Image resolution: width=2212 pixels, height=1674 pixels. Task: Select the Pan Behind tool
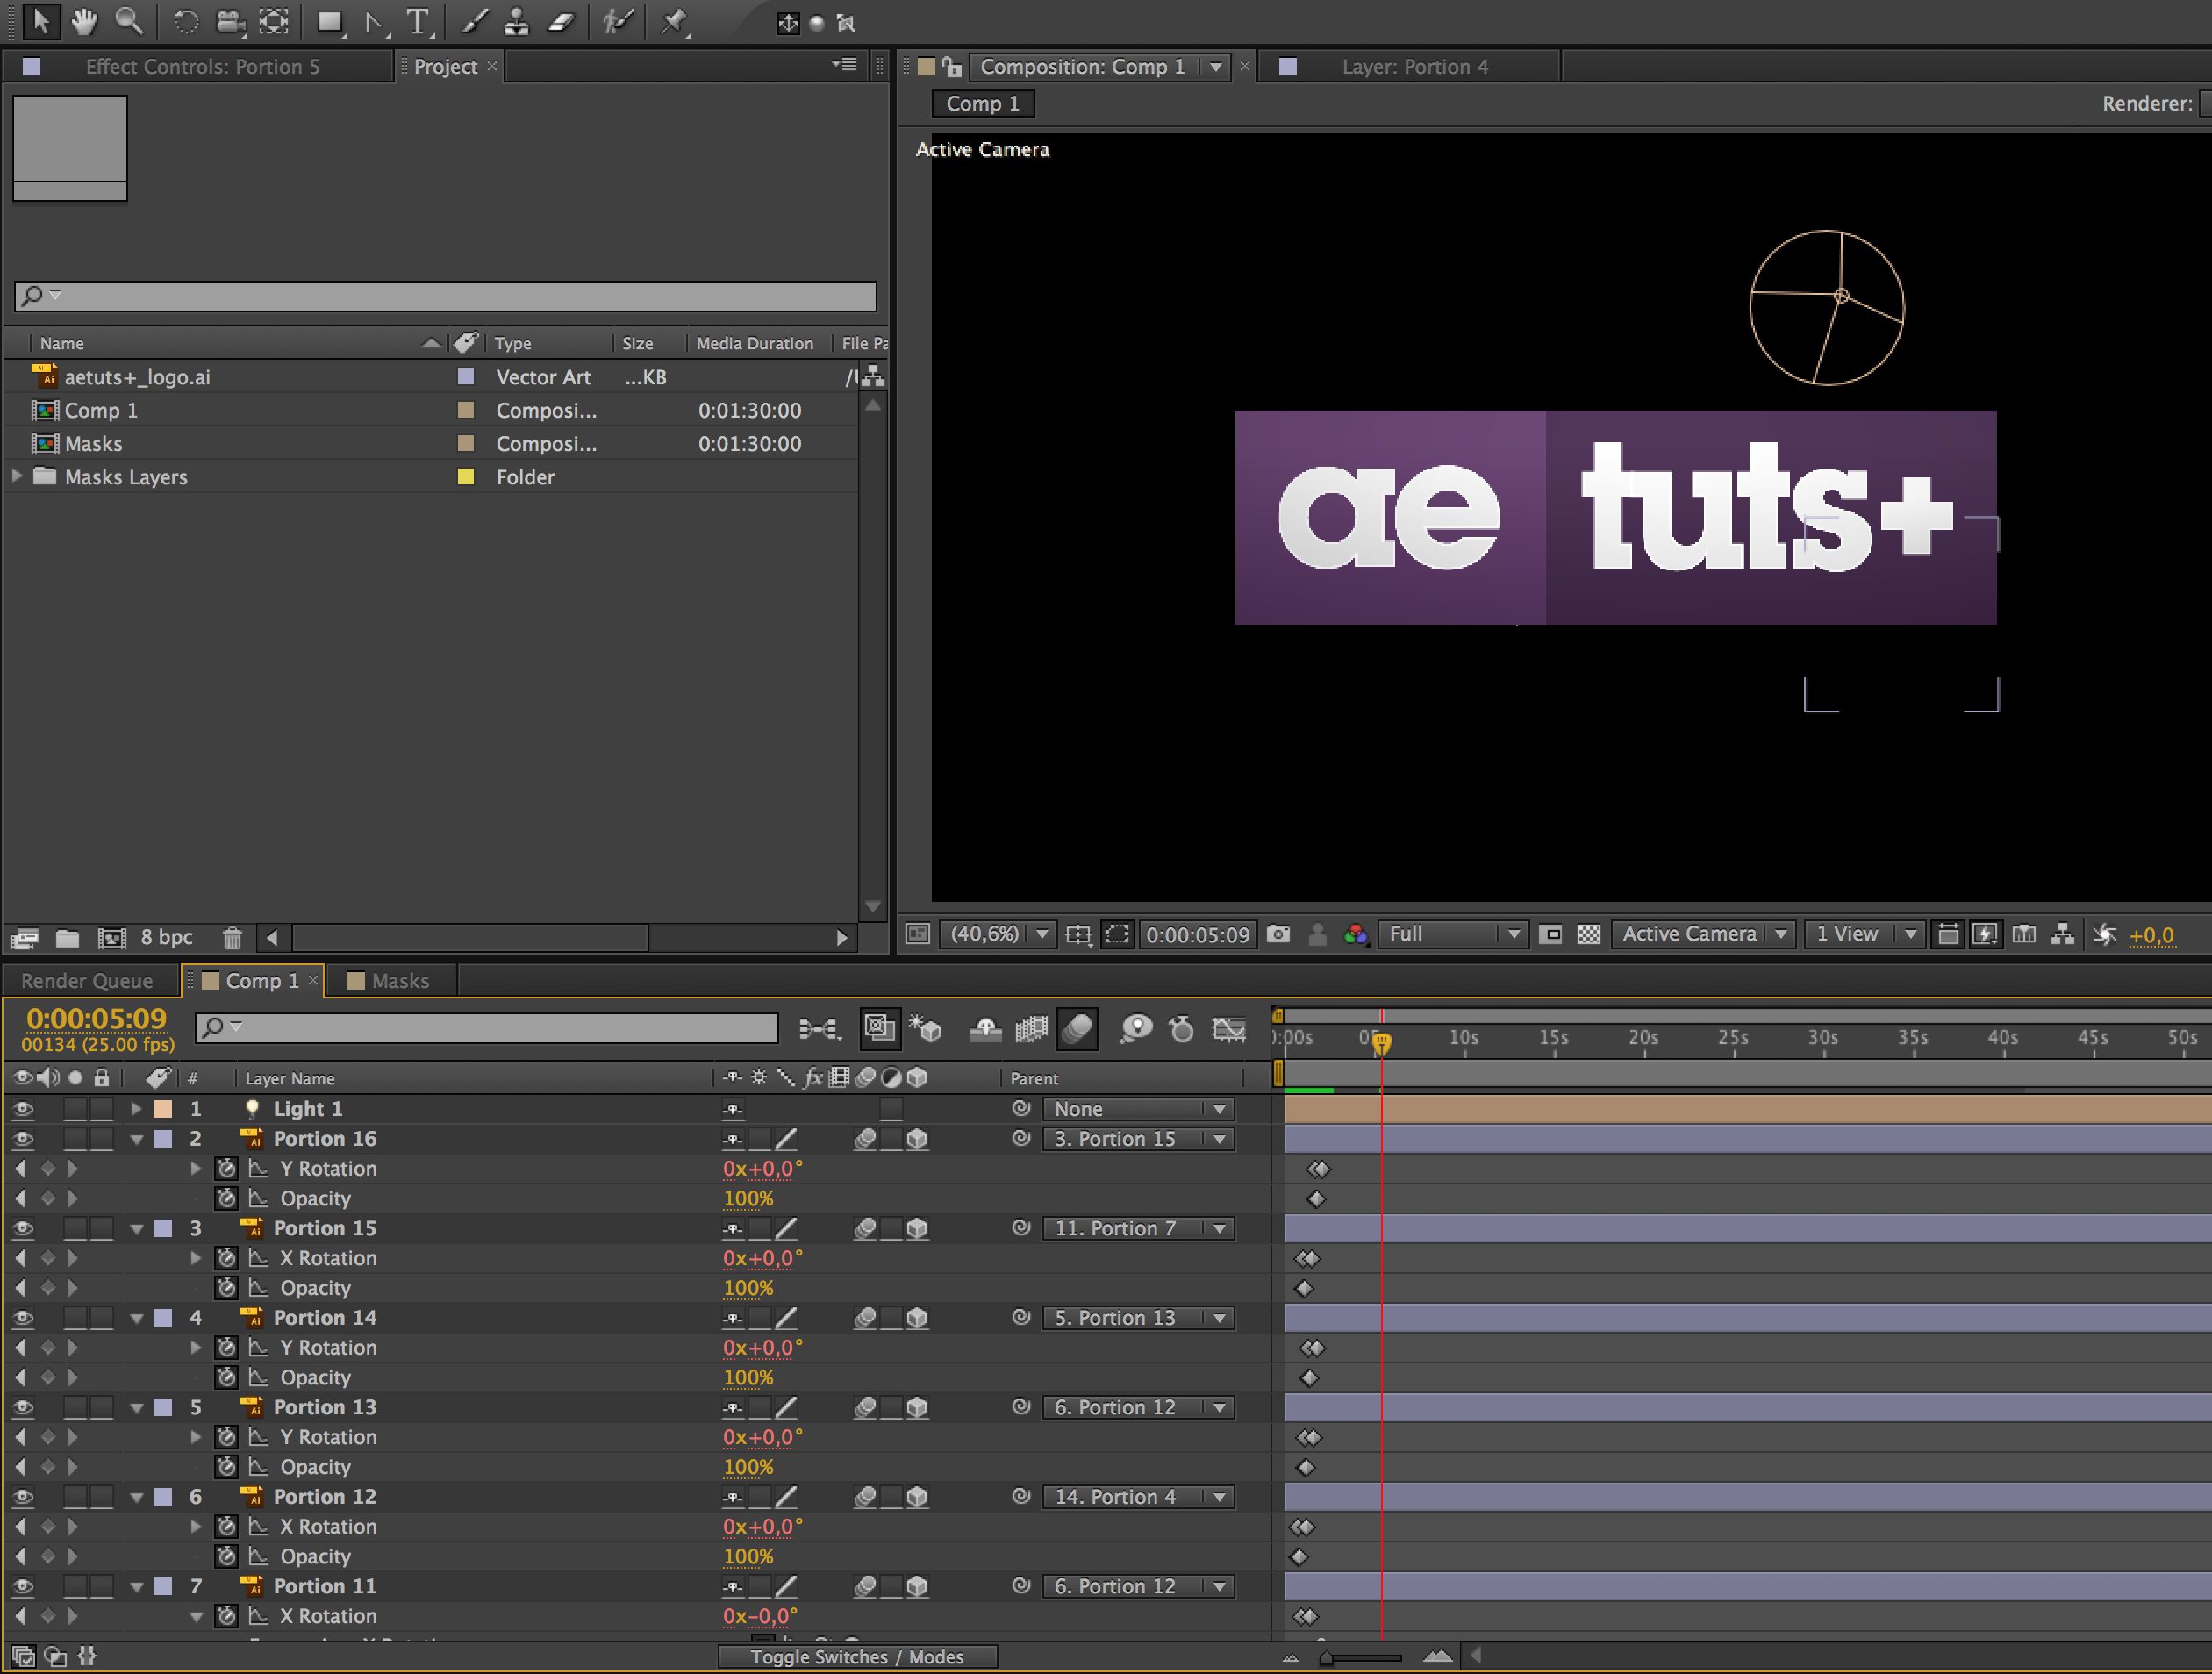pos(274,21)
